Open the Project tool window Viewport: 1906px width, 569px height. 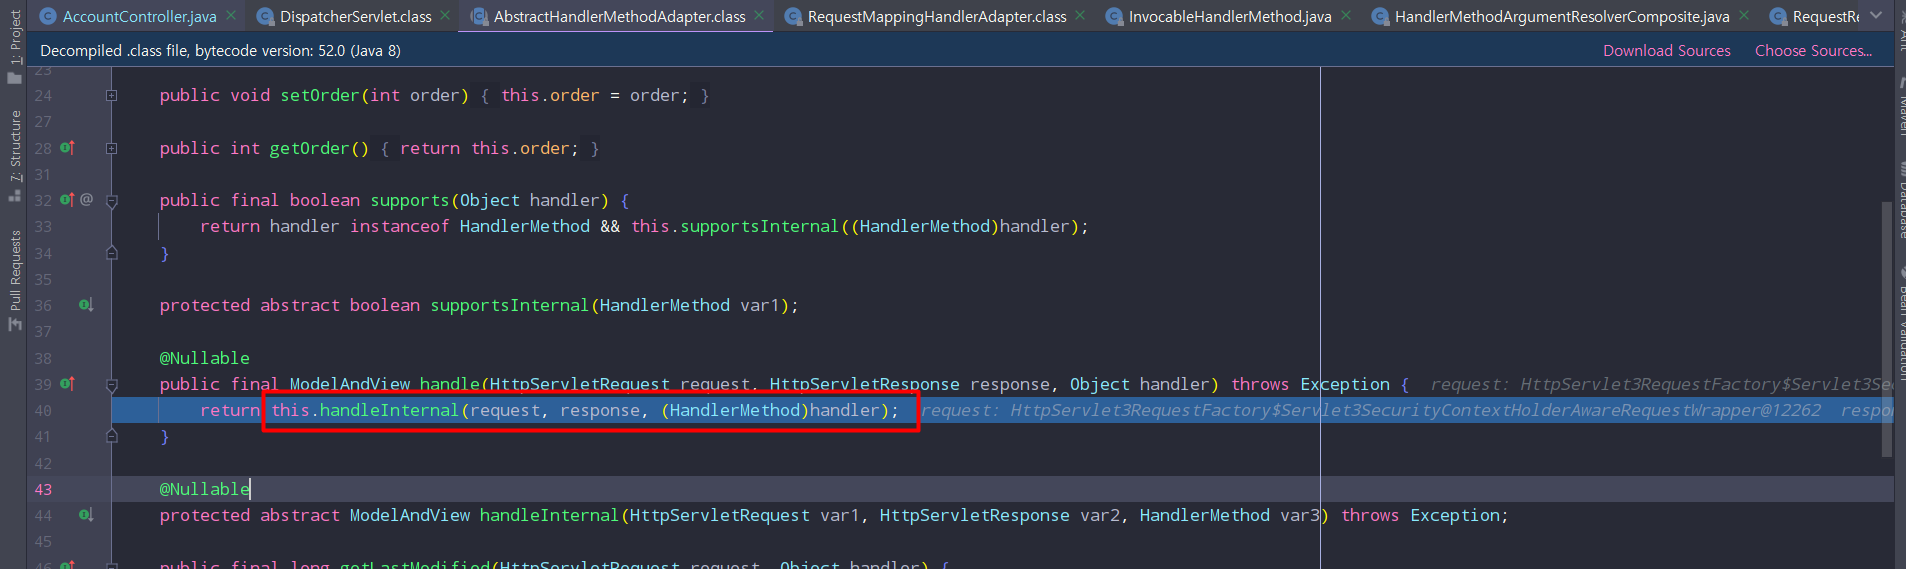coord(14,45)
